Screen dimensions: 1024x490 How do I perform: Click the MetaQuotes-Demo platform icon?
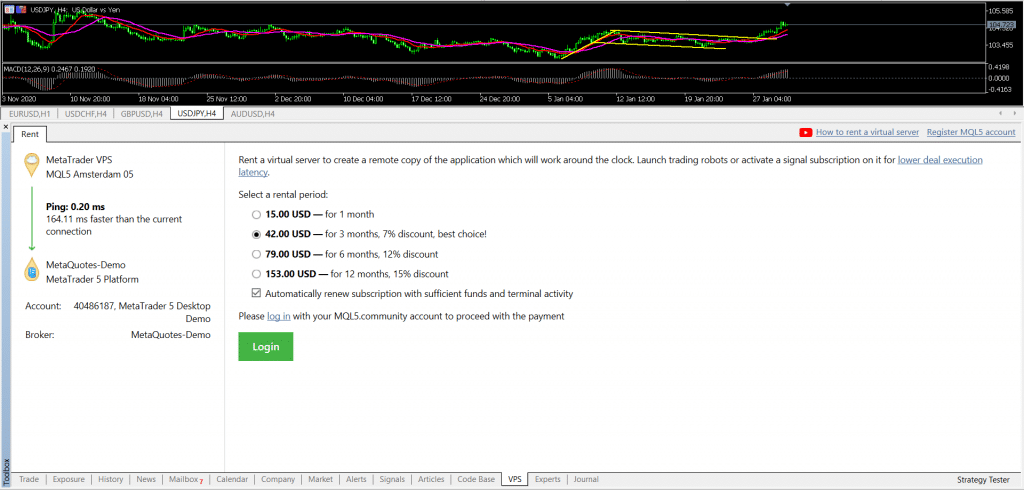[32, 270]
